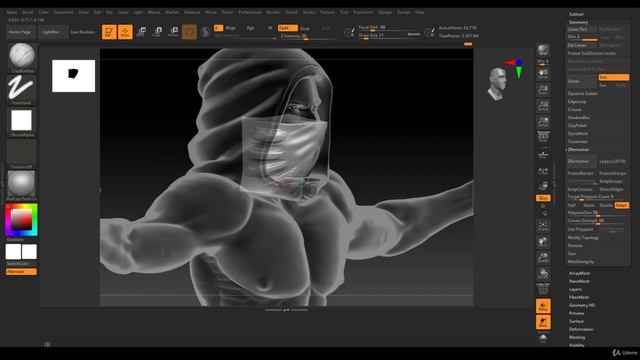The image size is (640, 360).
Task: Click the ZoomD 3D zoom icon
Action: pos(543,258)
